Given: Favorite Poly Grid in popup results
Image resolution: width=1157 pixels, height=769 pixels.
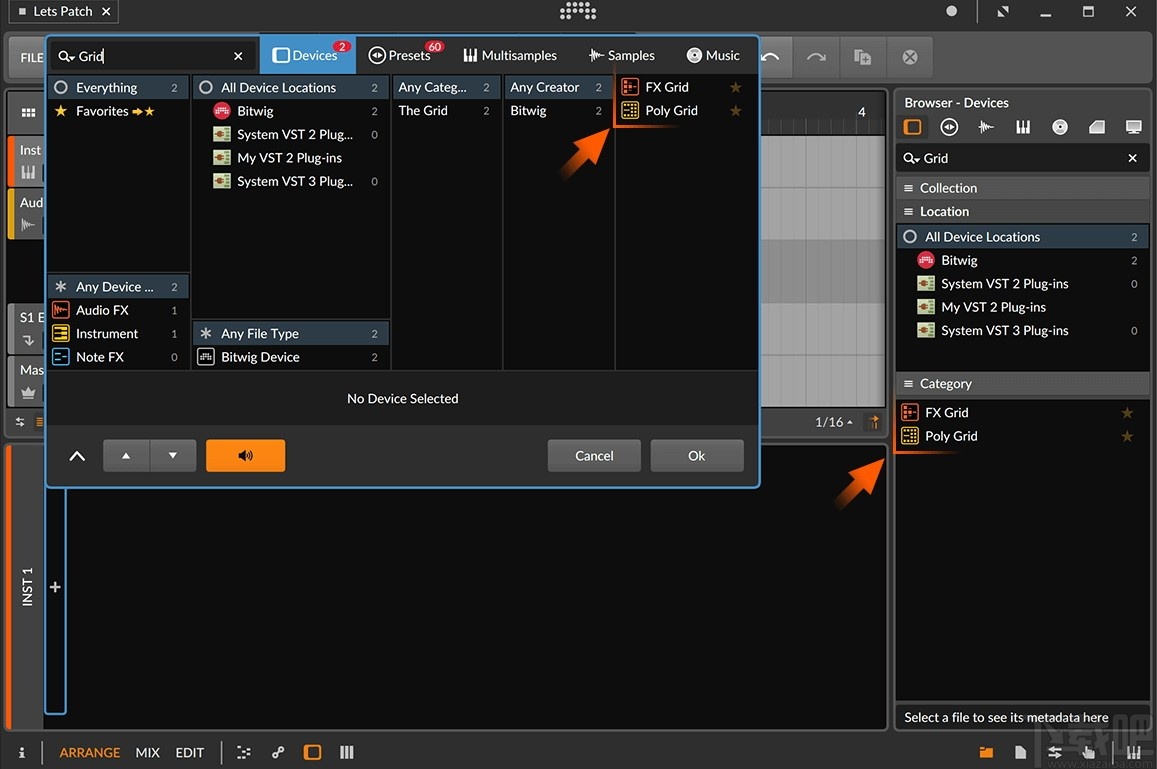Looking at the screenshot, I should tap(735, 111).
